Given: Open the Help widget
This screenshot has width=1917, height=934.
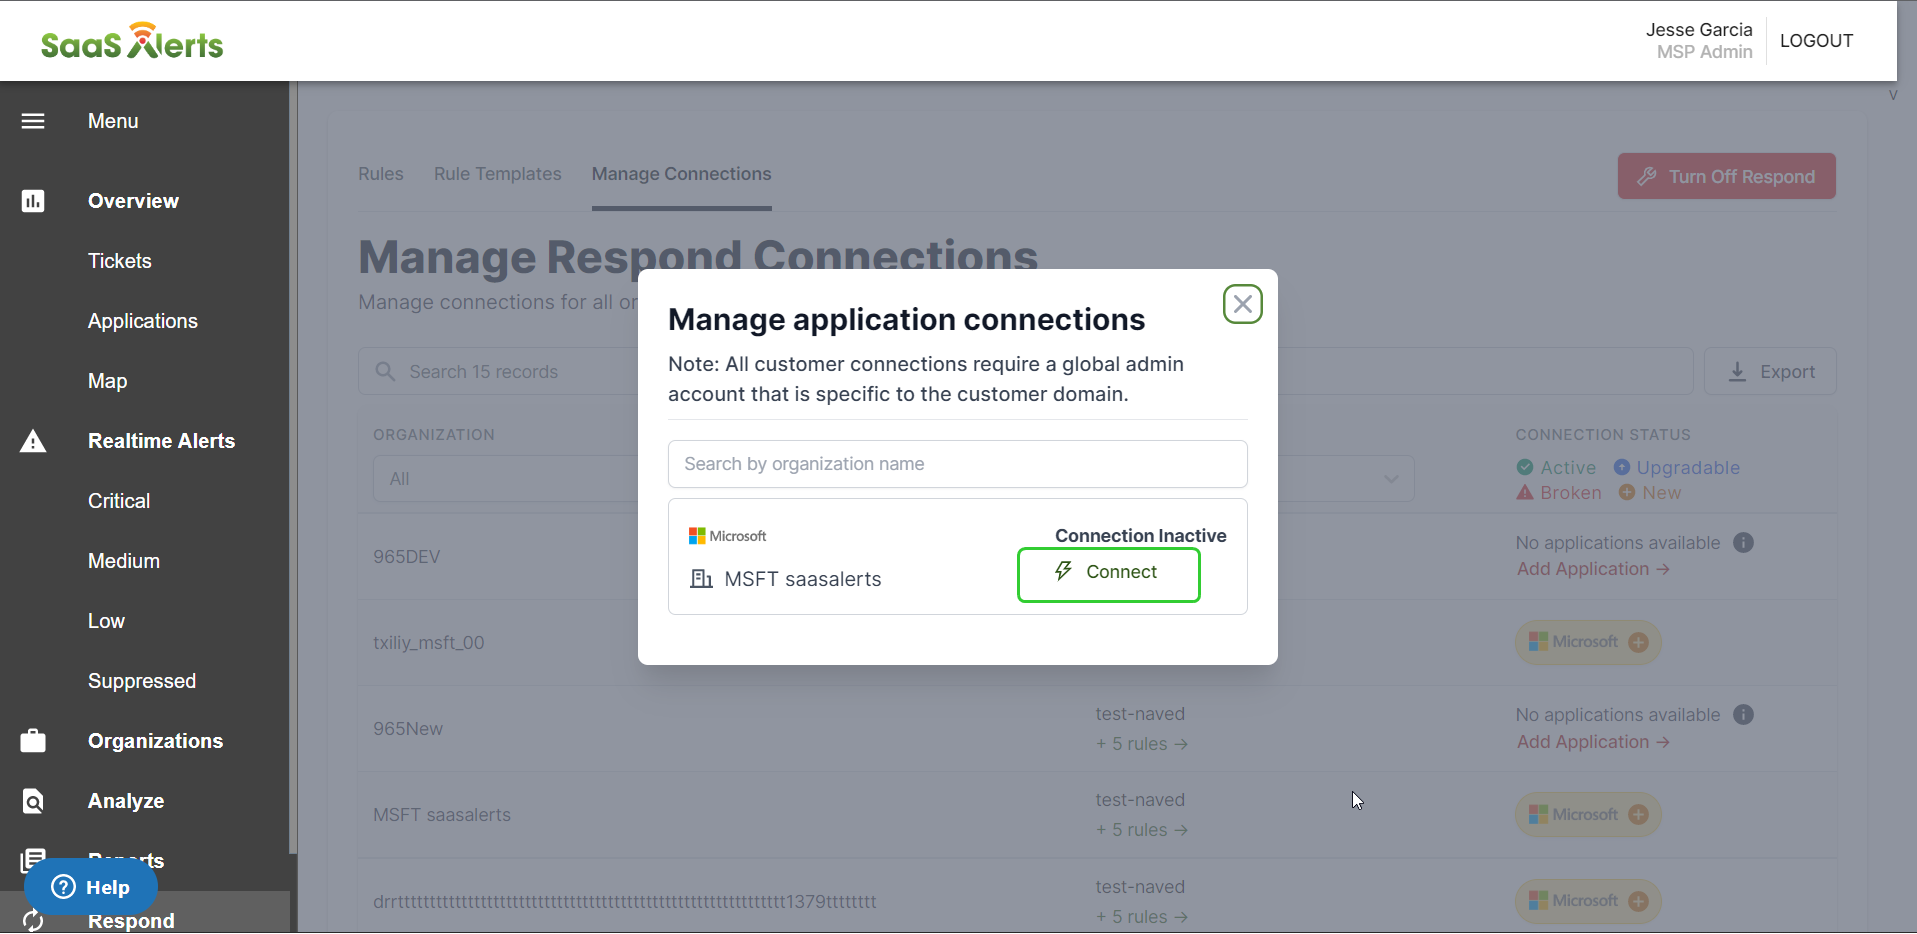Looking at the screenshot, I should click(91, 887).
